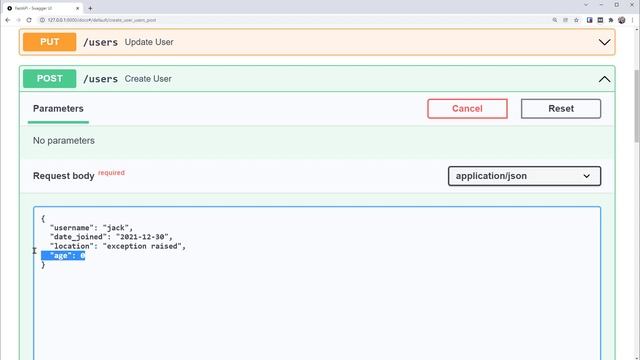
Task: Open a new browser tab
Action: click(x=90, y=8)
